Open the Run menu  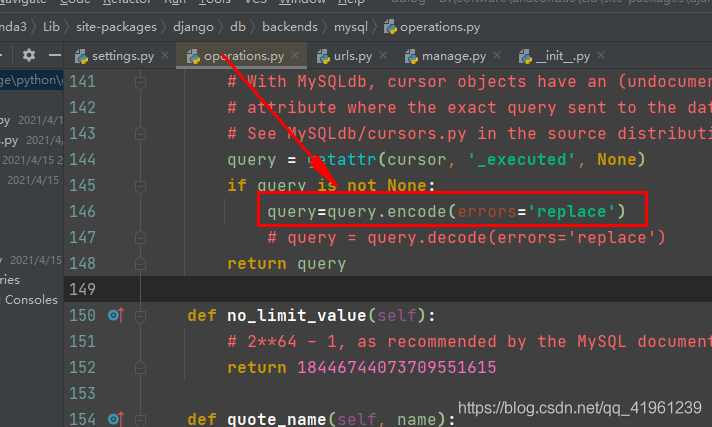(175, 2)
